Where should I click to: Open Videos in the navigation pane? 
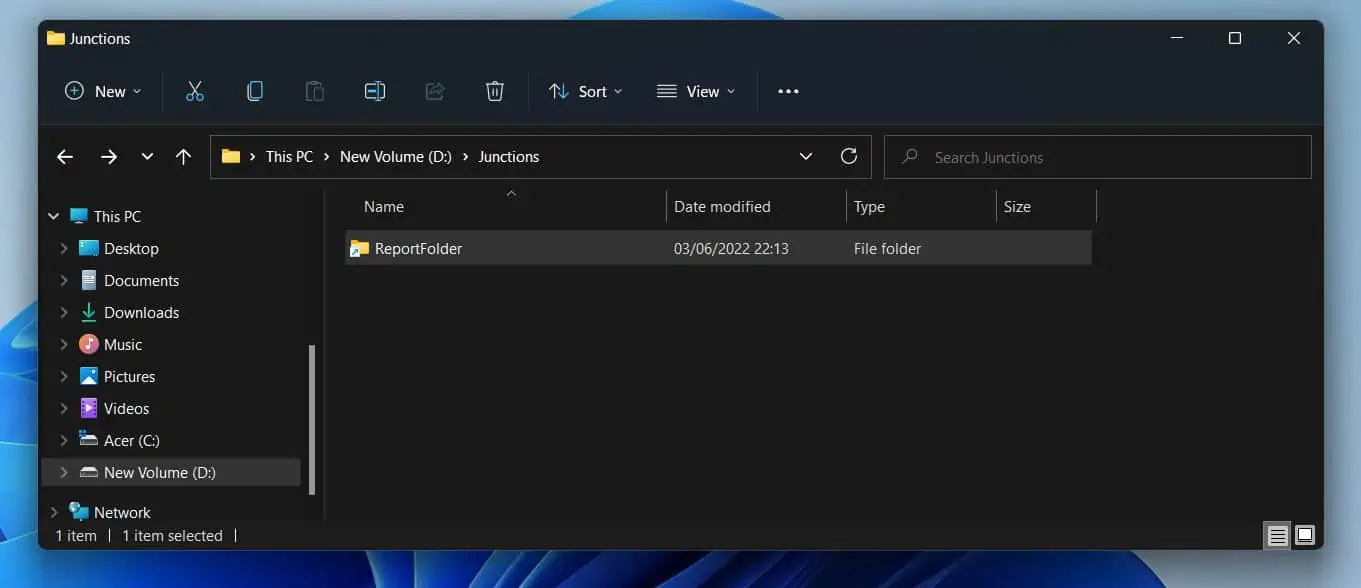[126, 408]
